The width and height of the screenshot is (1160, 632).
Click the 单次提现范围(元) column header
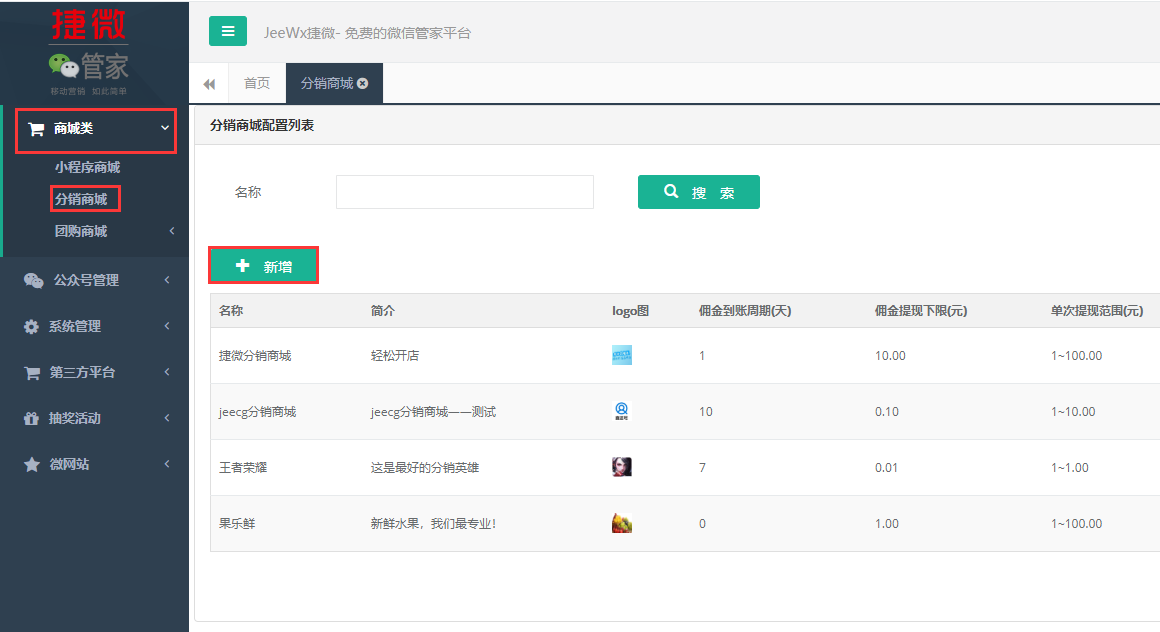[x=1097, y=311]
